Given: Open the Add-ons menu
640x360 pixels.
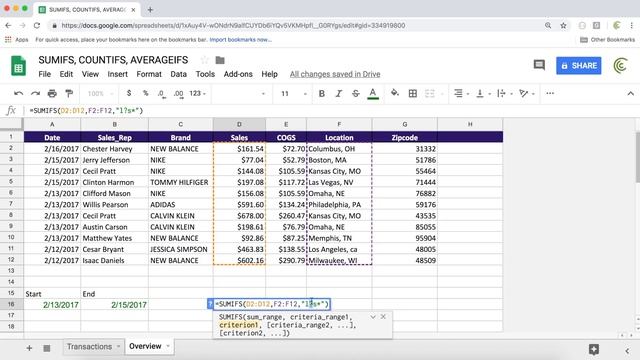Looking at the screenshot, I should (238, 74).
